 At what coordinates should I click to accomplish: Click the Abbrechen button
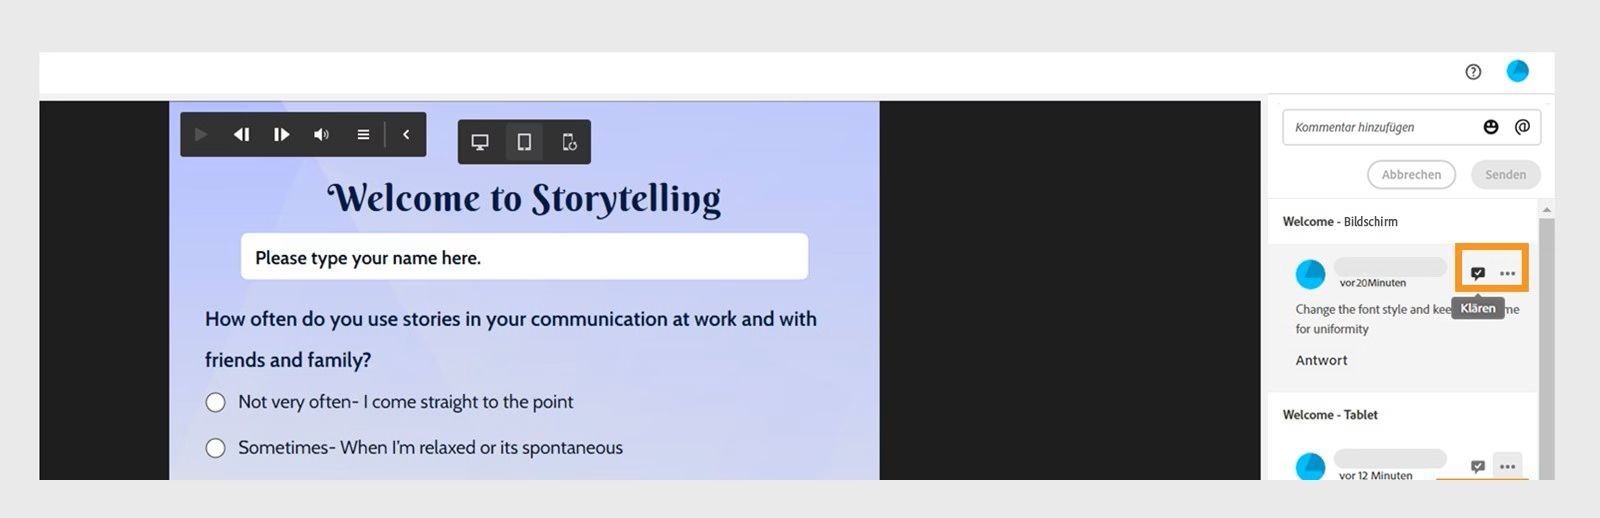tap(1411, 175)
